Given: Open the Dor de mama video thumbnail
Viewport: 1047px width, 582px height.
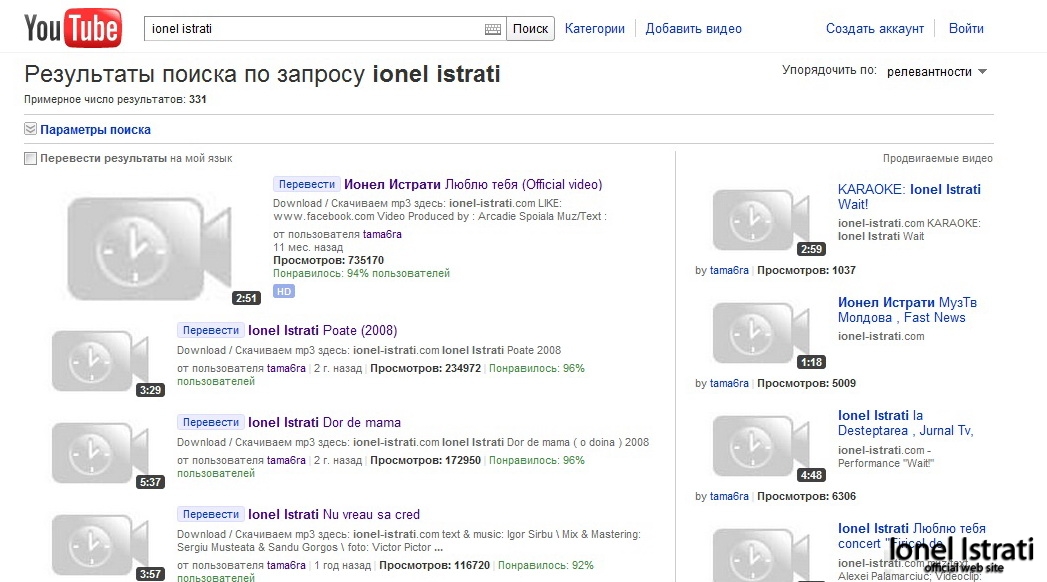Looking at the screenshot, I should click(x=100, y=452).
